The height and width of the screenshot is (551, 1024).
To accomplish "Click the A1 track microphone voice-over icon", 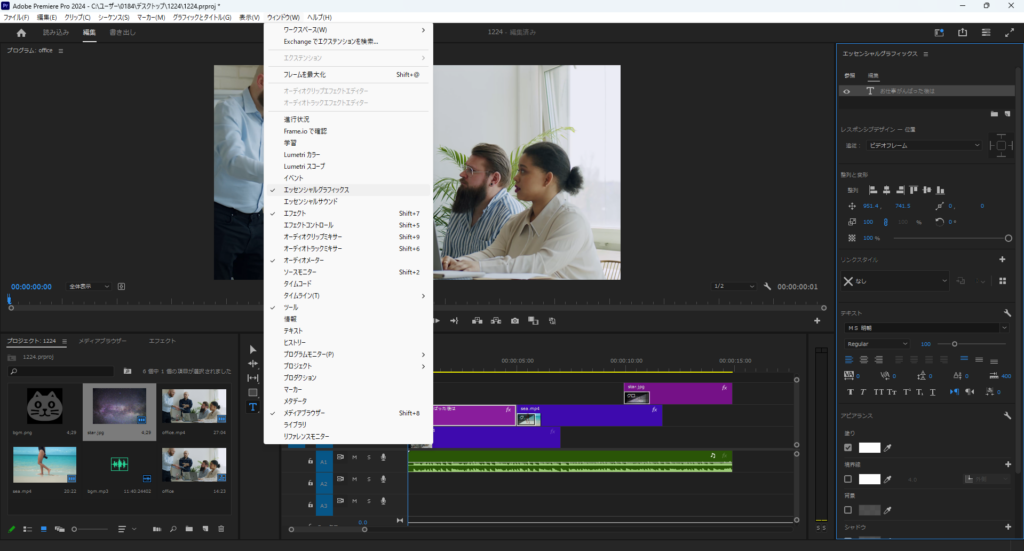I will 383,458.
